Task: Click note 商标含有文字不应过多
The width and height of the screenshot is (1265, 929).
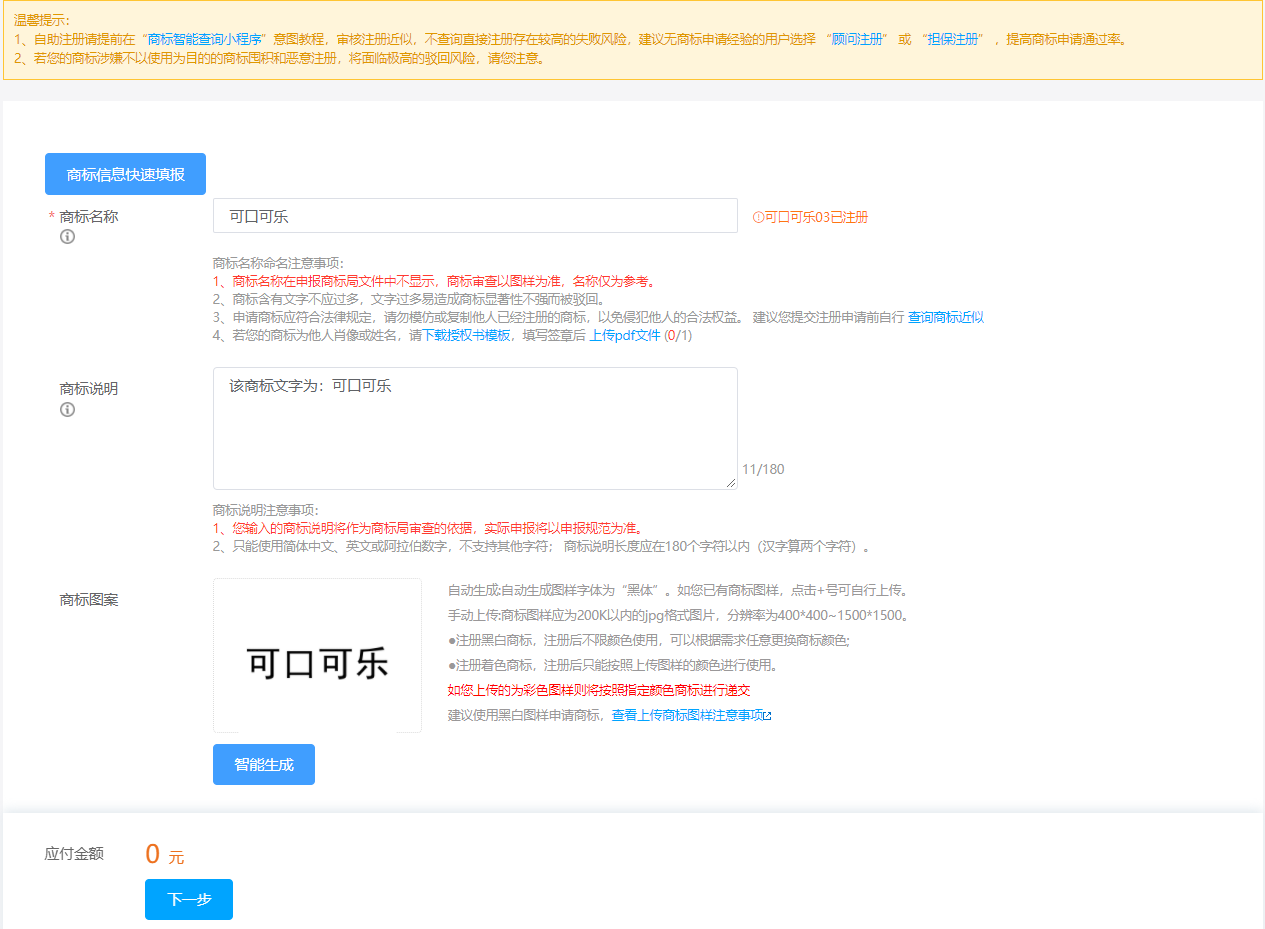Action: 409,299
